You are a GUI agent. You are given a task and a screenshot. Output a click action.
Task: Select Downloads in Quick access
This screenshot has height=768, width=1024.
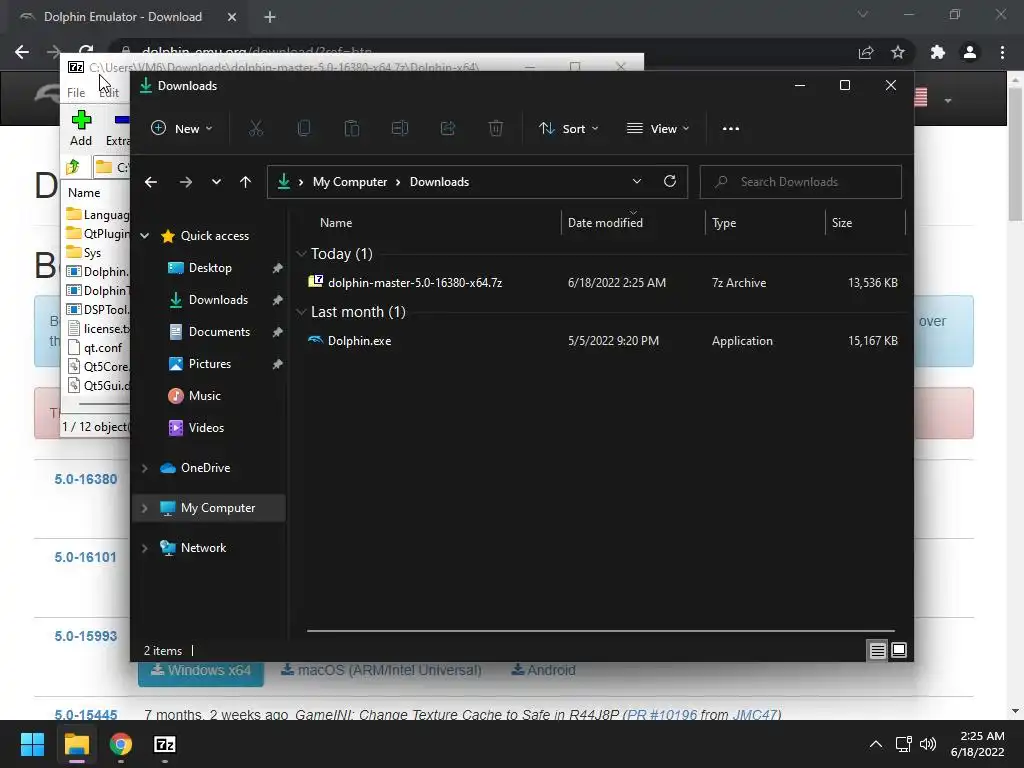(x=217, y=300)
